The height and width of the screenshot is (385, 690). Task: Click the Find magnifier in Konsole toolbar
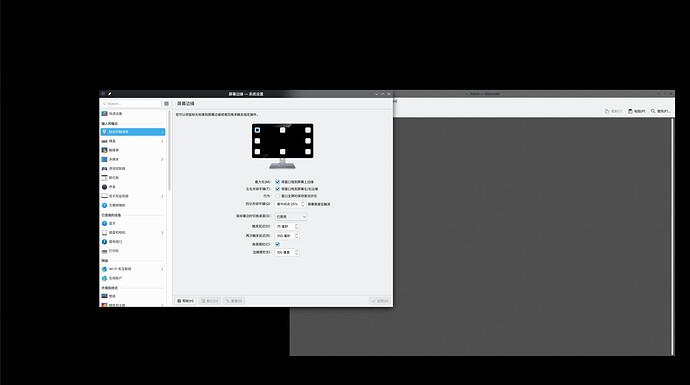(653, 111)
